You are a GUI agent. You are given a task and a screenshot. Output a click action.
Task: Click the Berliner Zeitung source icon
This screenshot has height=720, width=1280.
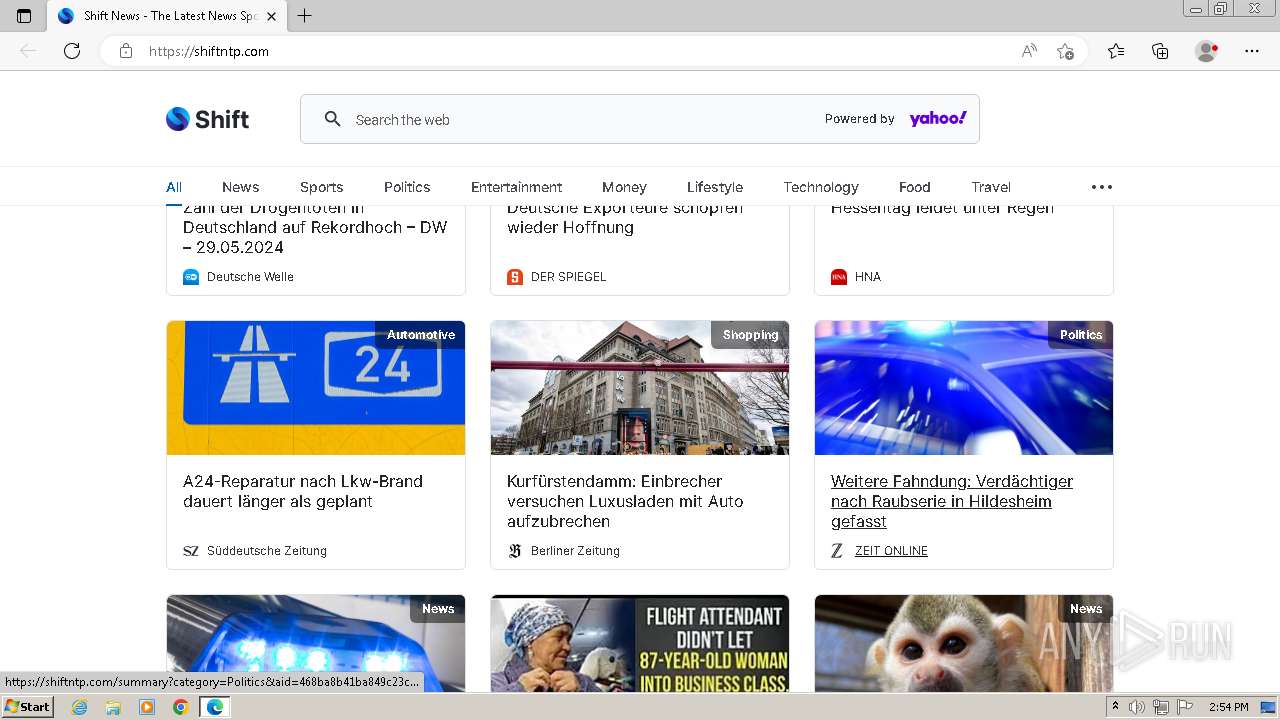(515, 551)
